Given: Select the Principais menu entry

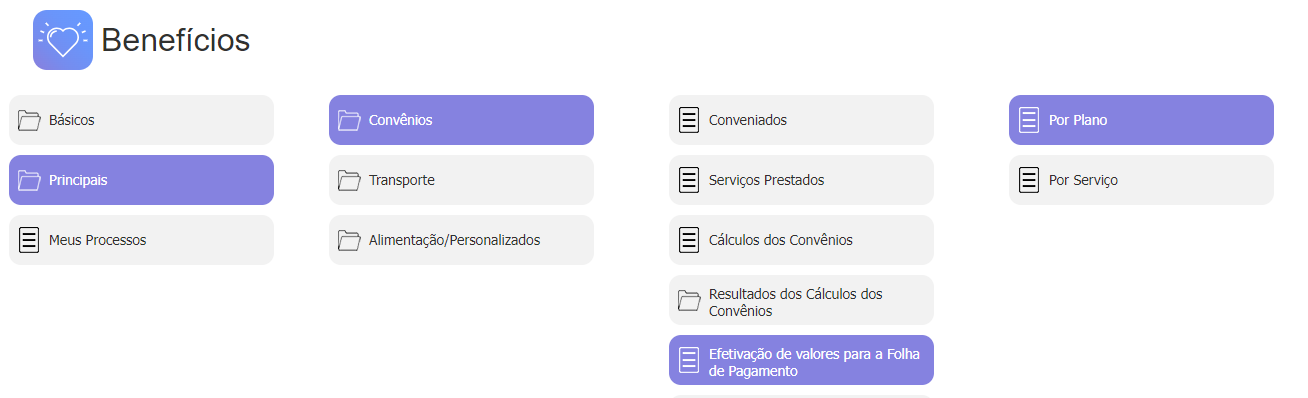Looking at the screenshot, I should tap(141, 180).
